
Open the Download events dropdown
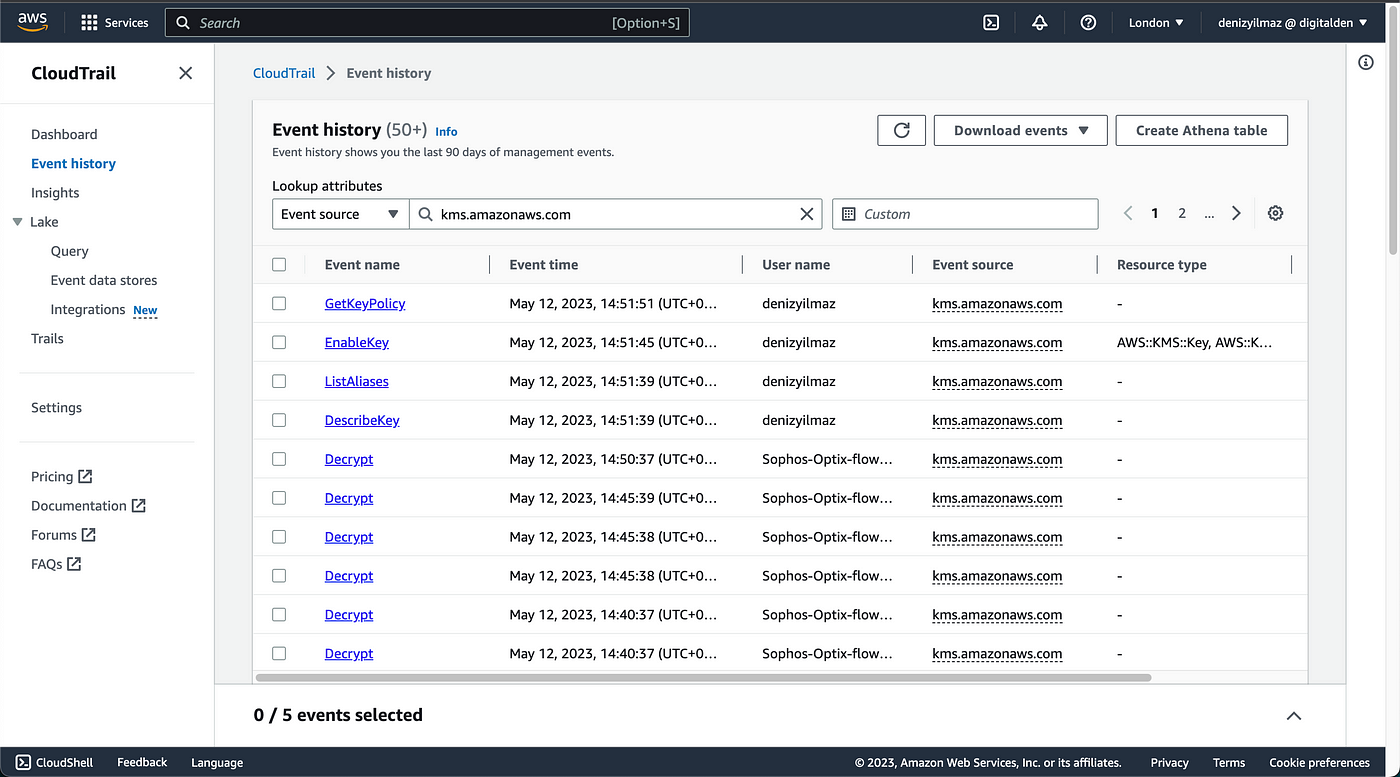coord(1020,130)
